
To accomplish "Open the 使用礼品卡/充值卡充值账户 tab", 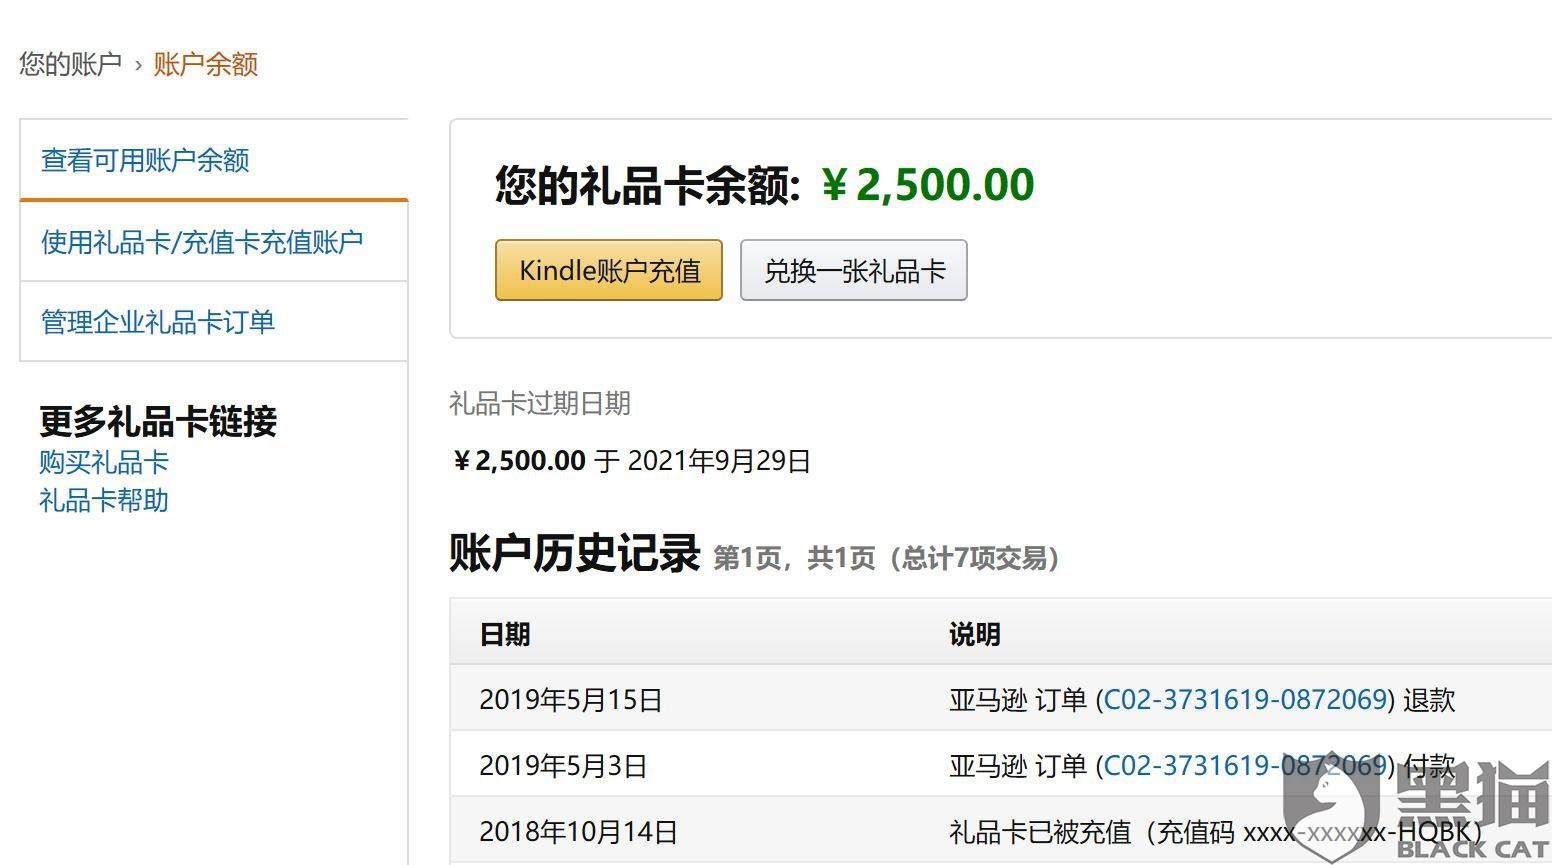I will point(202,242).
